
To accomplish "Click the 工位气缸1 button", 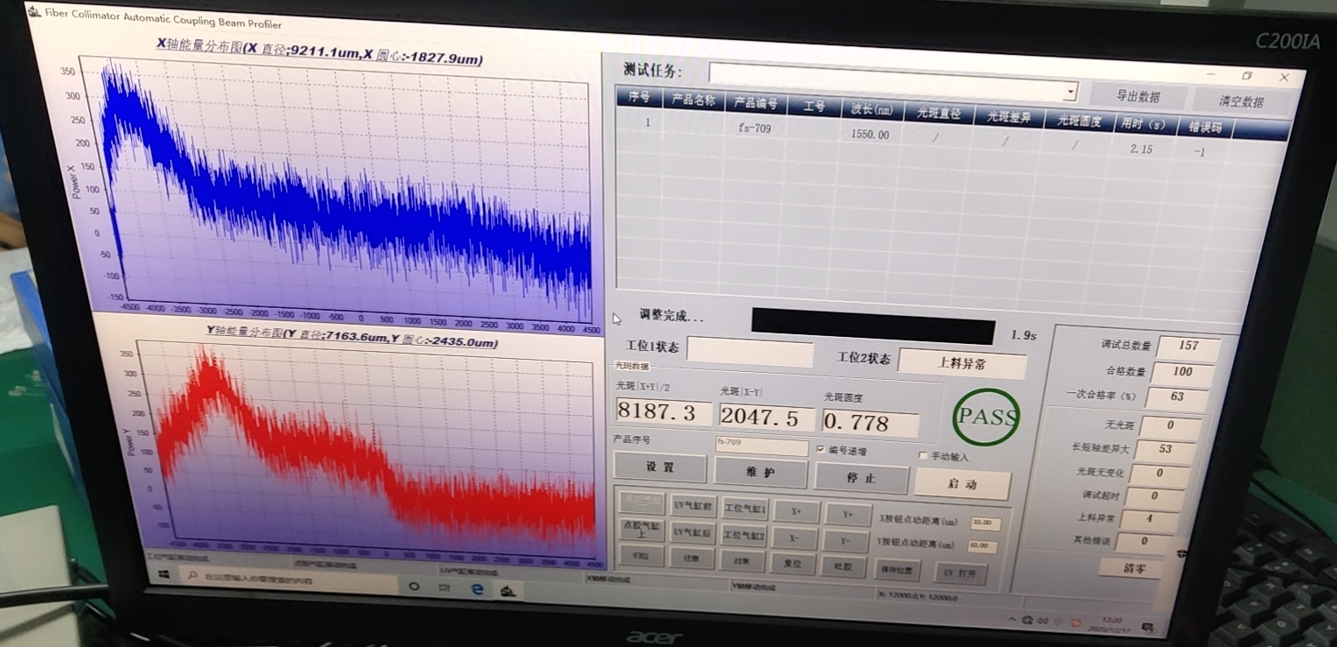I will (744, 510).
